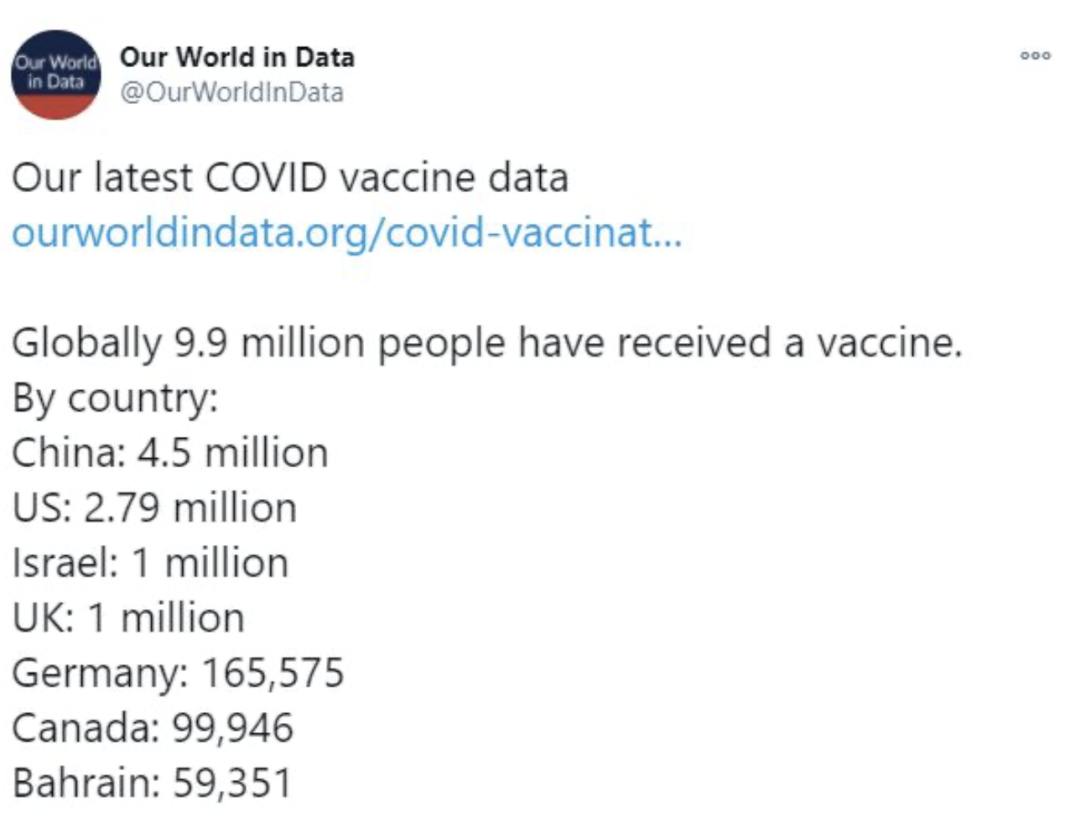Open the Our World in Data profile name
The height and width of the screenshot is (817, 1080).
[237, 57]
